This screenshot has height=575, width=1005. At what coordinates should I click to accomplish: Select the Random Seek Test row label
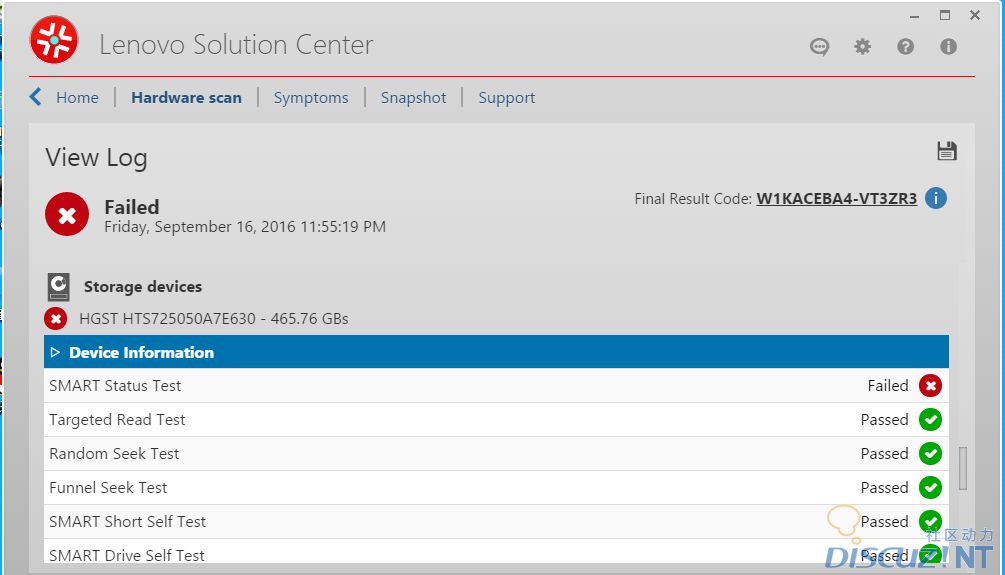click(114, 453)
